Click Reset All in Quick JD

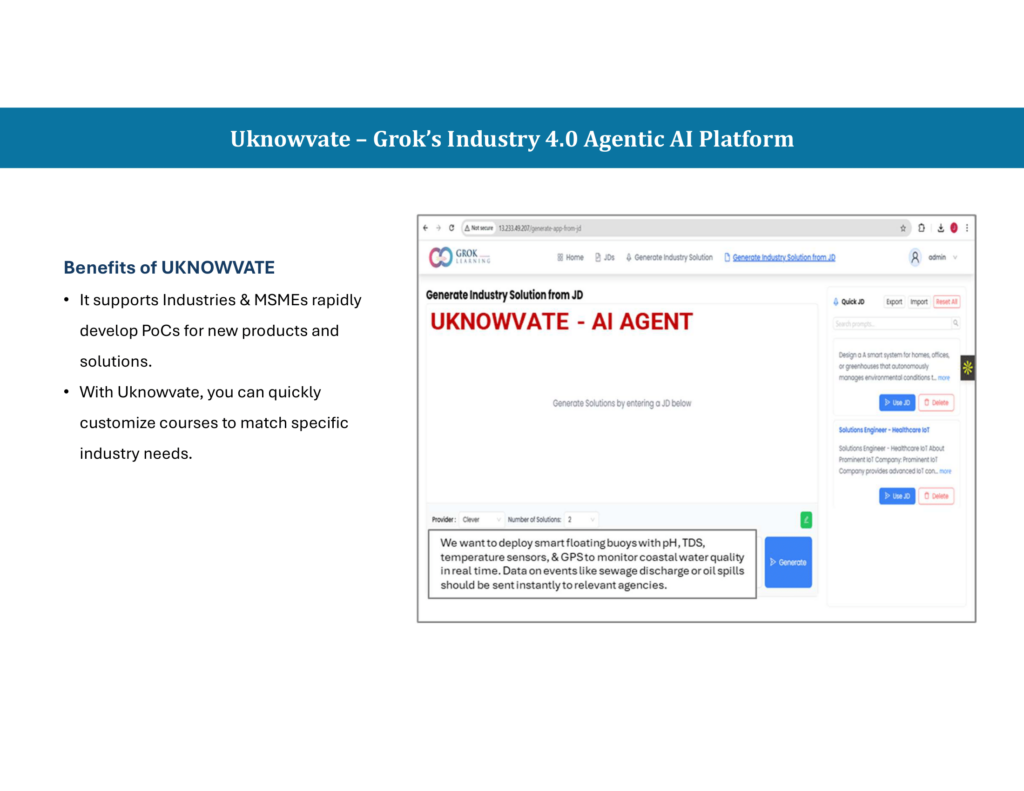tap(946, 301)
